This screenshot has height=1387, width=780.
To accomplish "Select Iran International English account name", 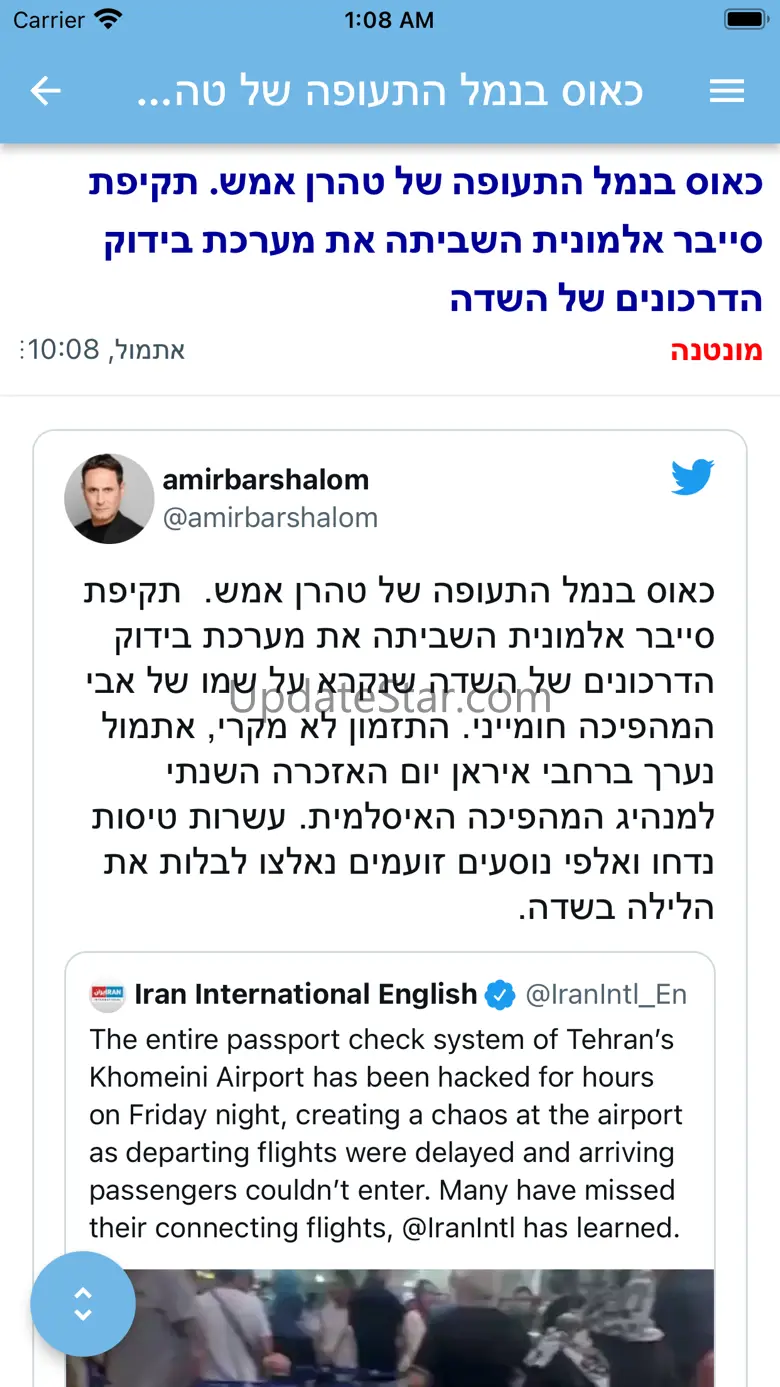I will (306, 994).
